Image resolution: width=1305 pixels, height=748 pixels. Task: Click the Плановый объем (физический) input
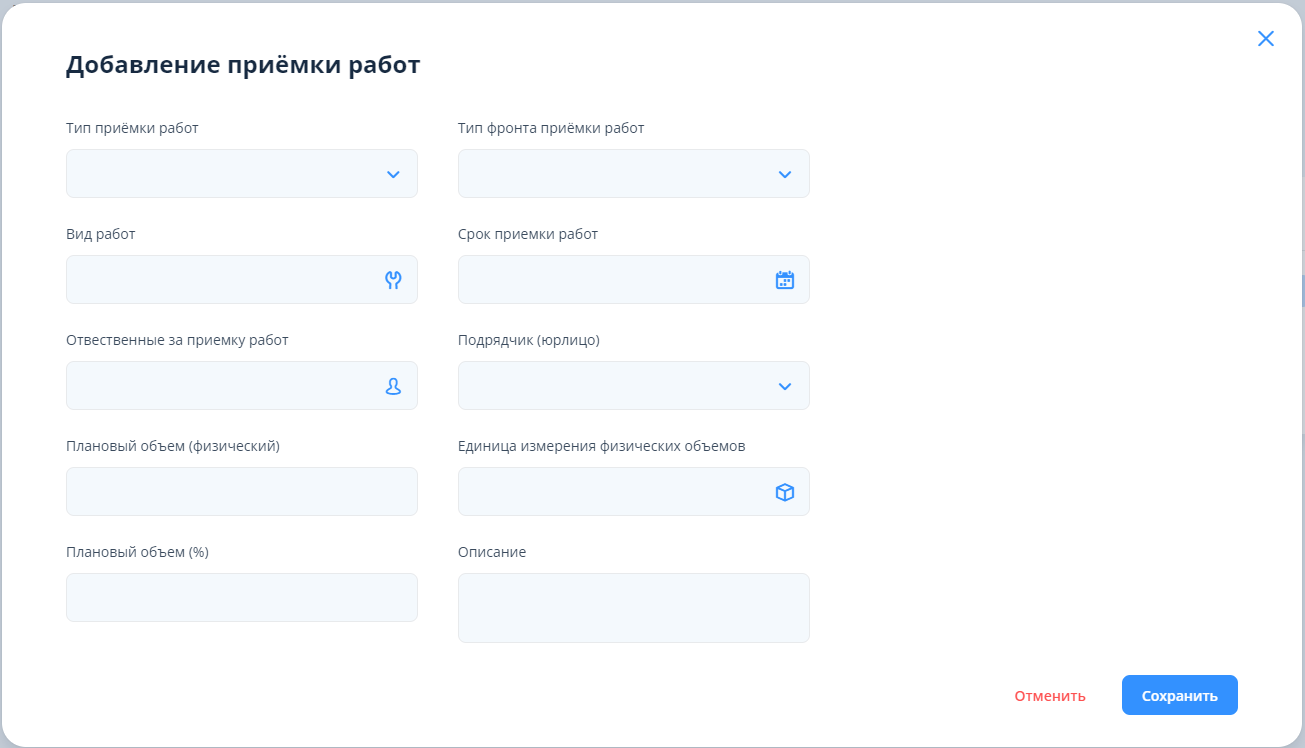(241, 492)
